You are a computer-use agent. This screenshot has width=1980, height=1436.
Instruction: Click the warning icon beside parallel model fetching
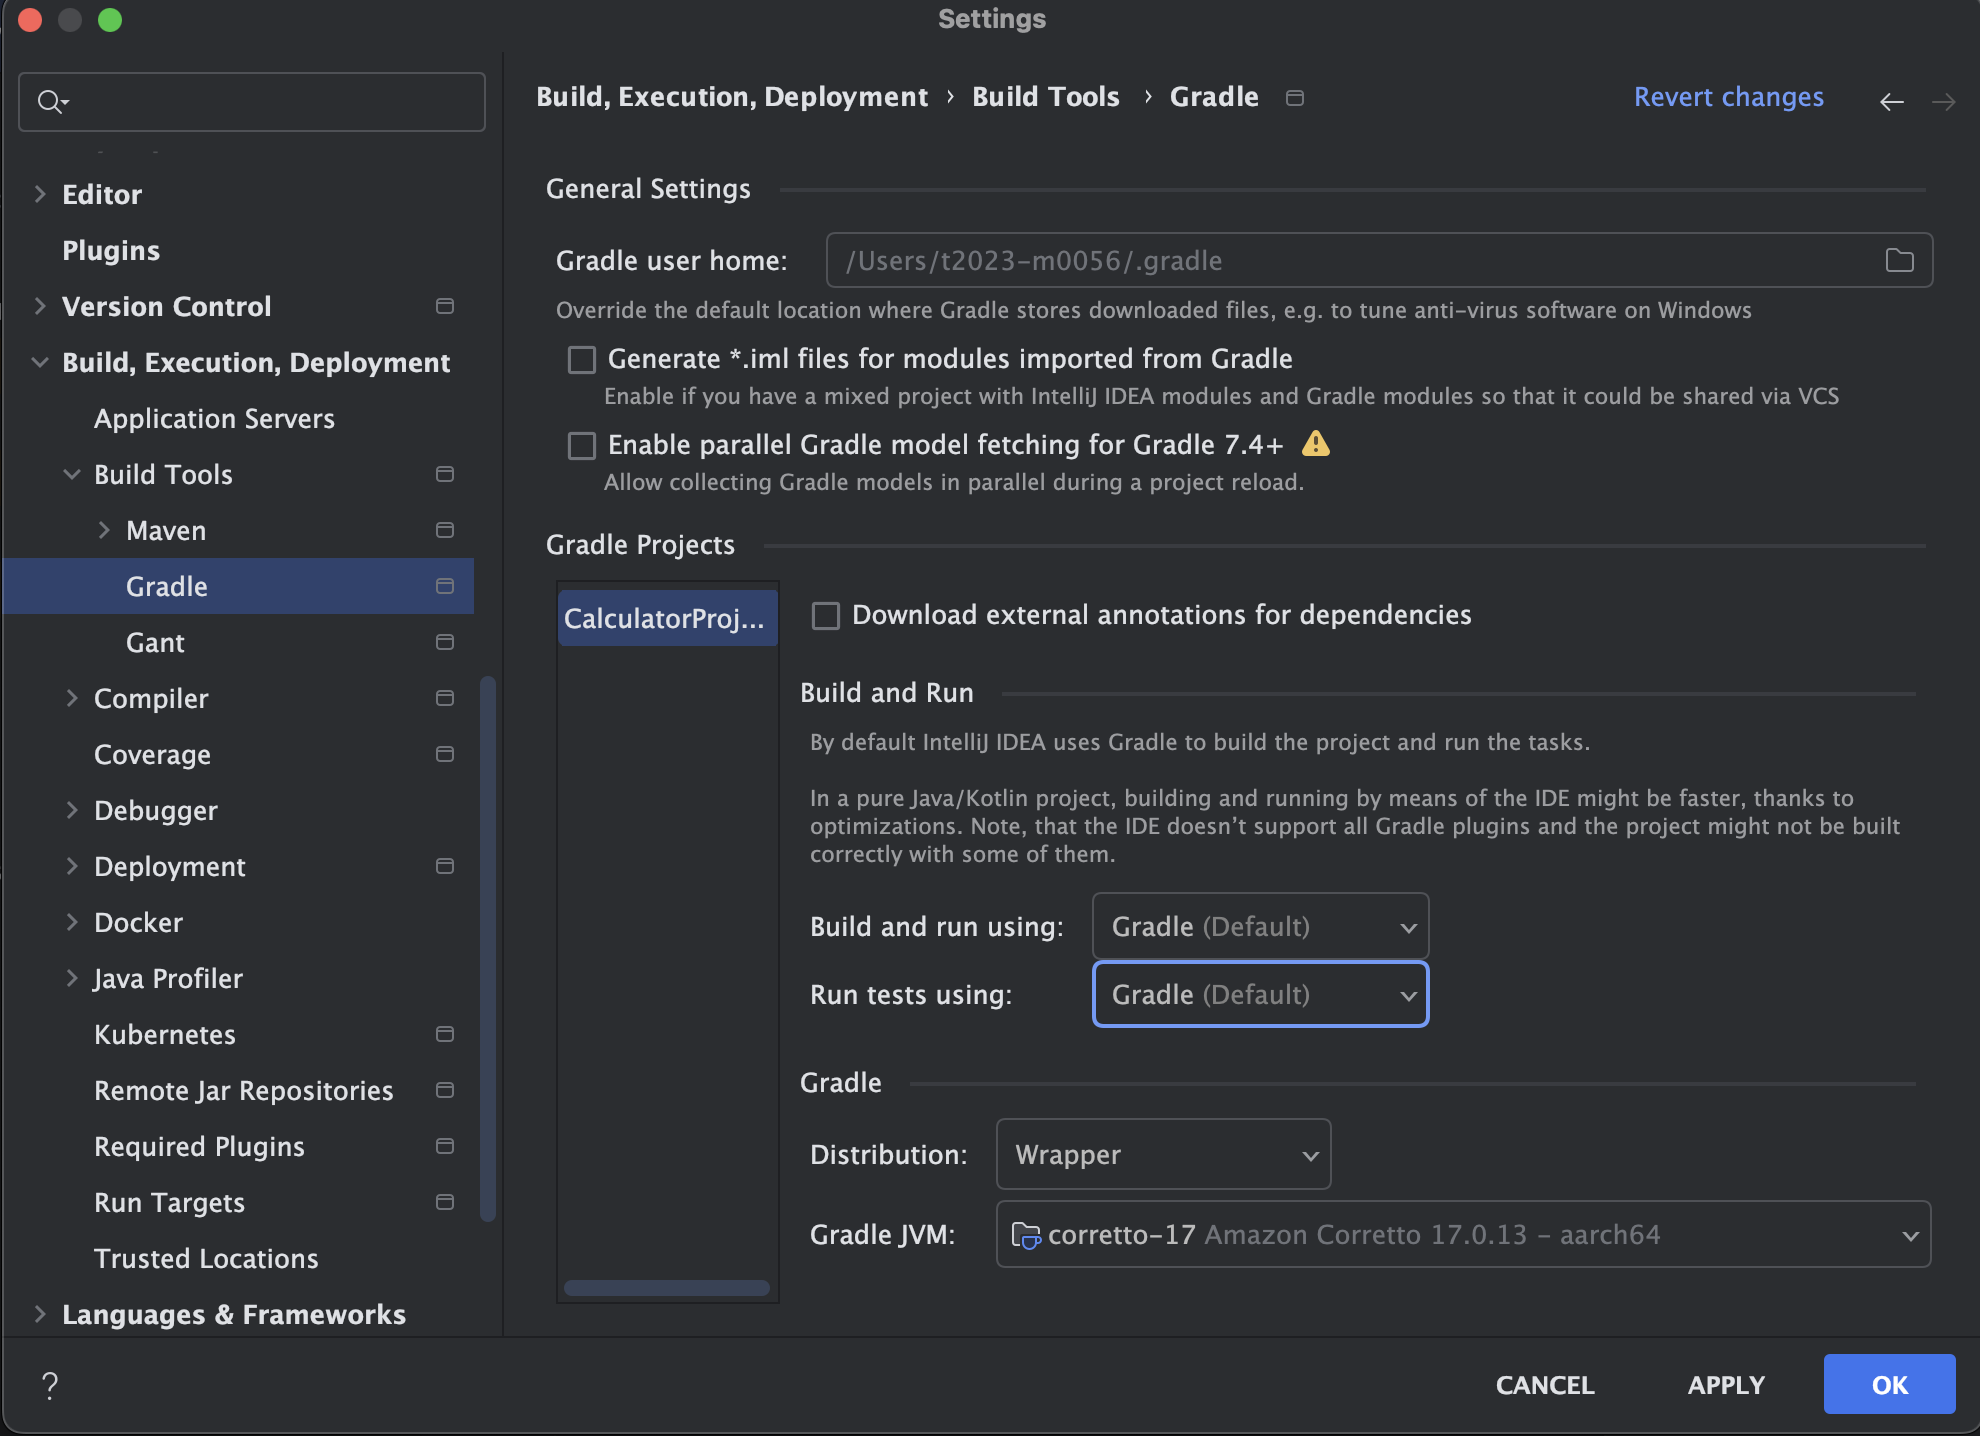click(1316, 444)
